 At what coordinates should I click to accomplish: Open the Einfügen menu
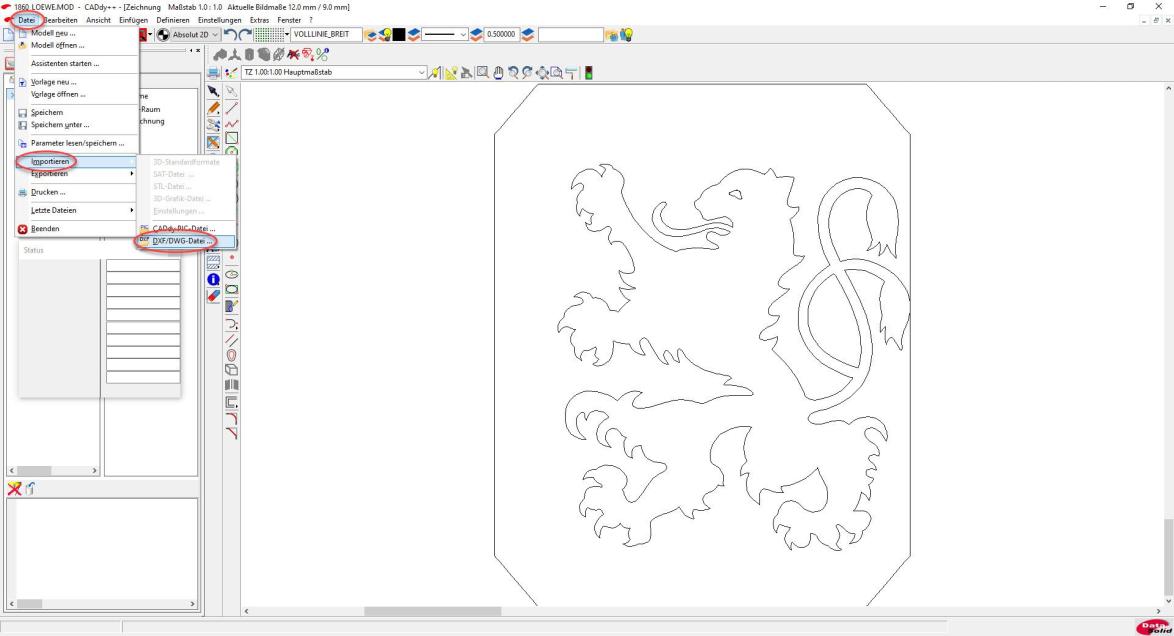(x=133, y=20)
